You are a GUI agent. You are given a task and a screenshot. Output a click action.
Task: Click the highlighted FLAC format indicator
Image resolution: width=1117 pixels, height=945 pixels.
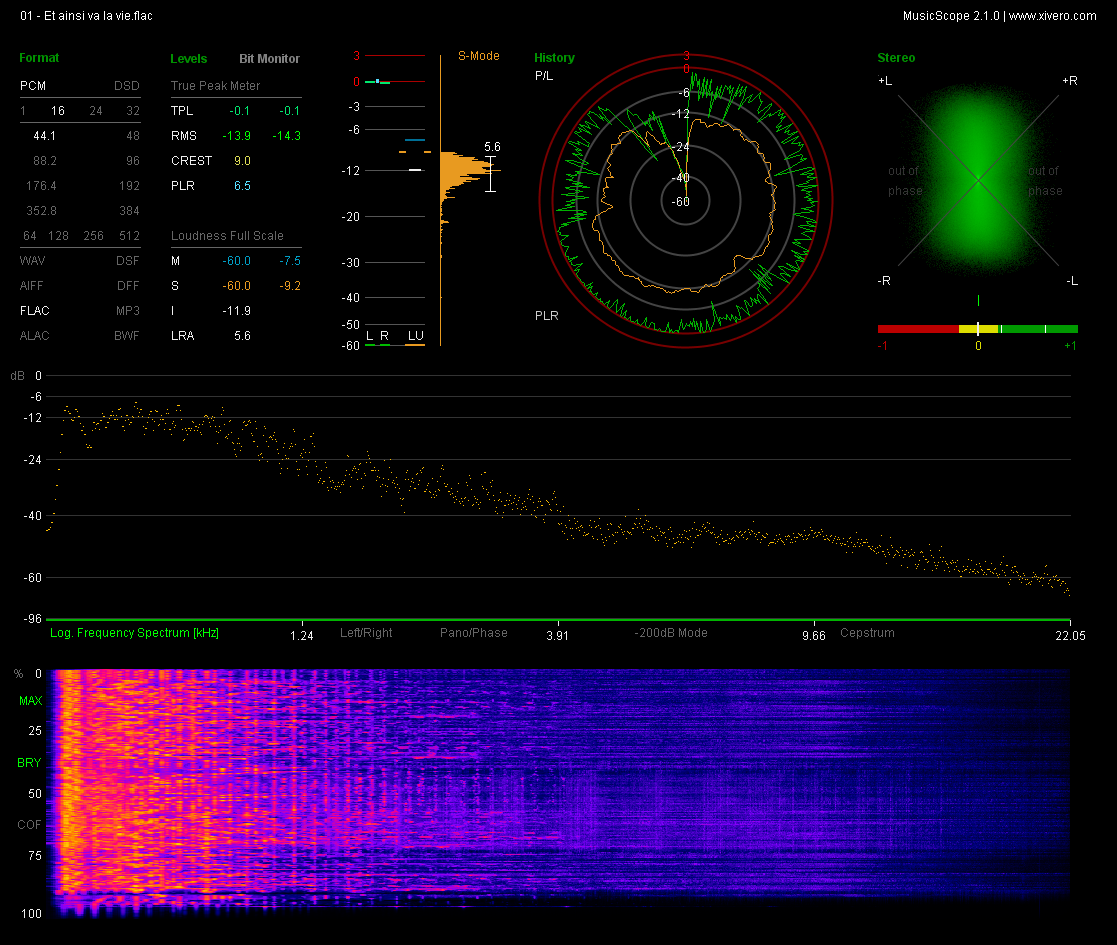(x=34, y=311)
